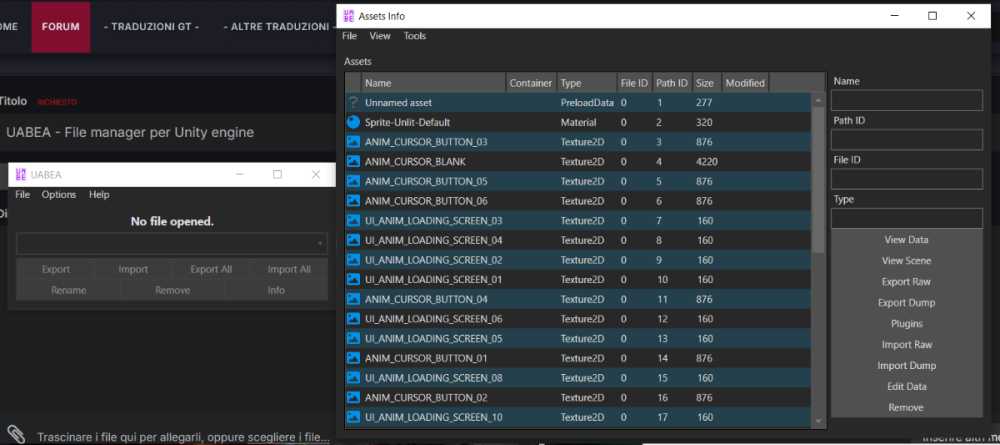Screen dimensions: 1000x445
Task: Click the asset list scroll down arrow
Action: 819,421
